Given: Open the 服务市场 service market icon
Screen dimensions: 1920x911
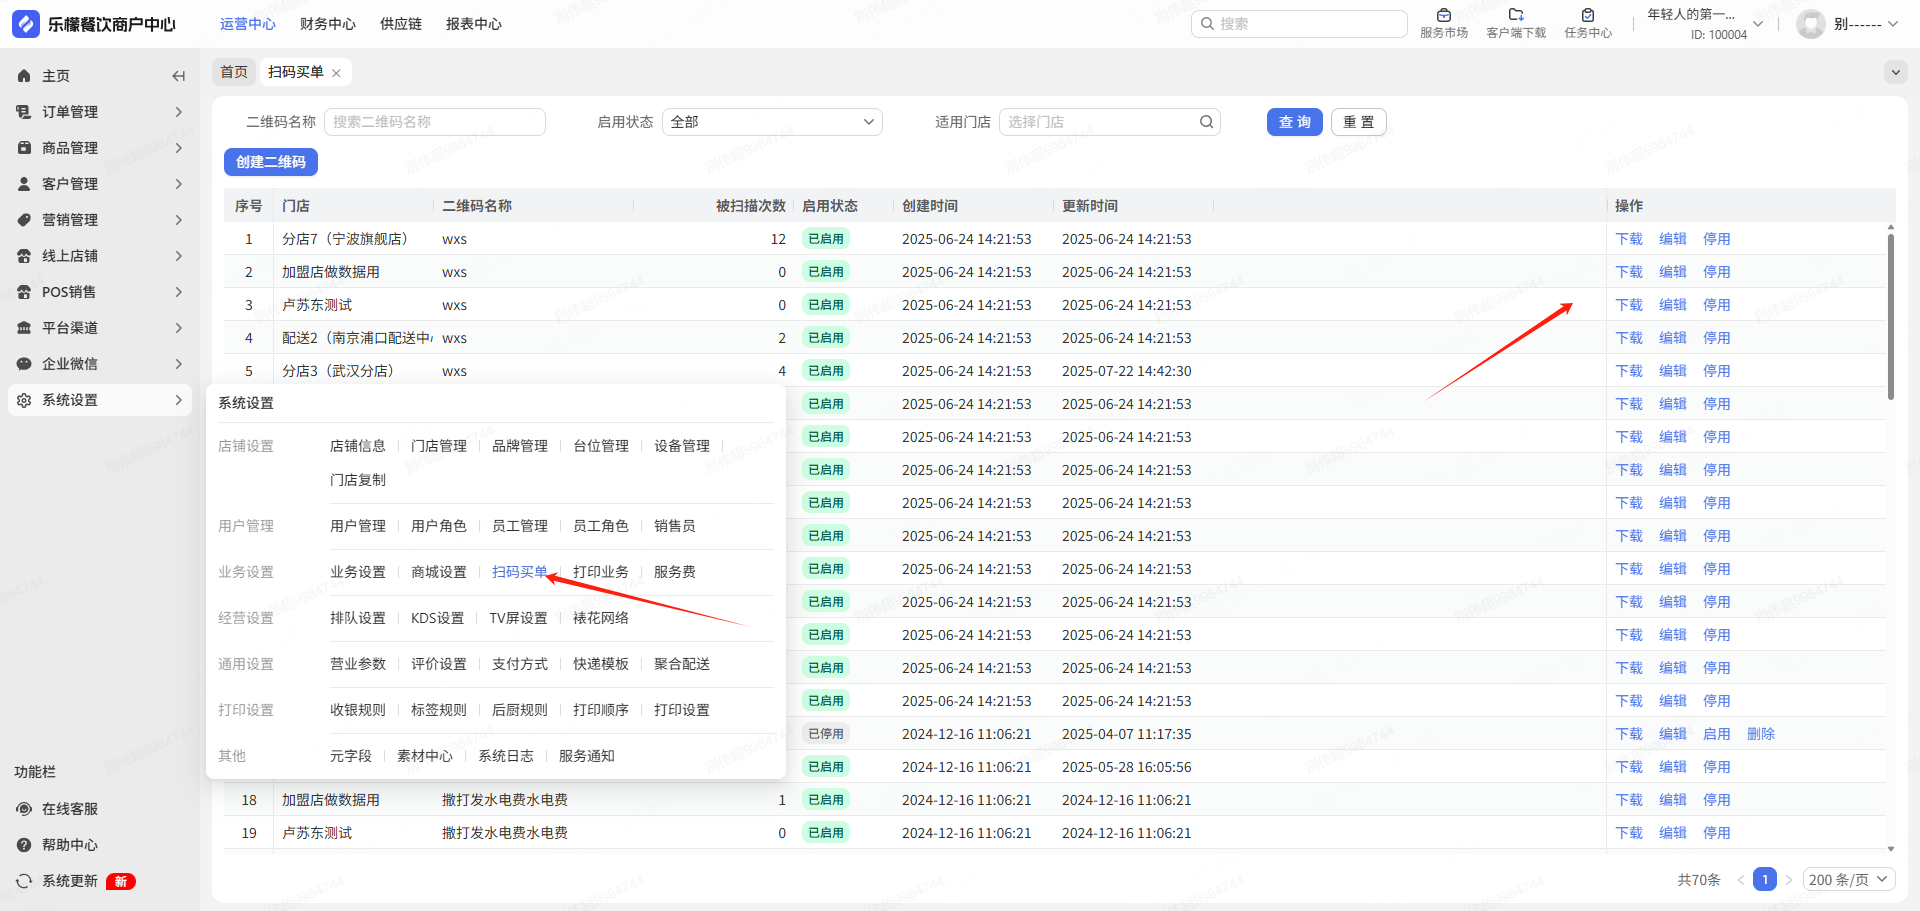Looking at the screenshot, I should pos(1443,16).
